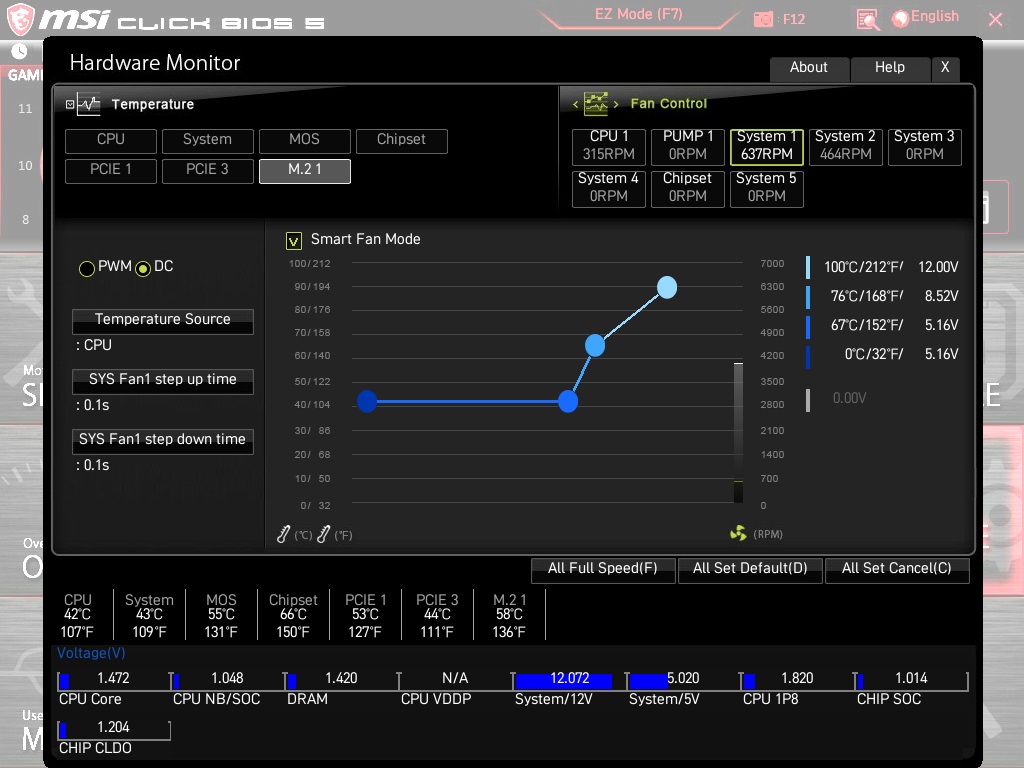Select the System temperature button

coord(208,140)
